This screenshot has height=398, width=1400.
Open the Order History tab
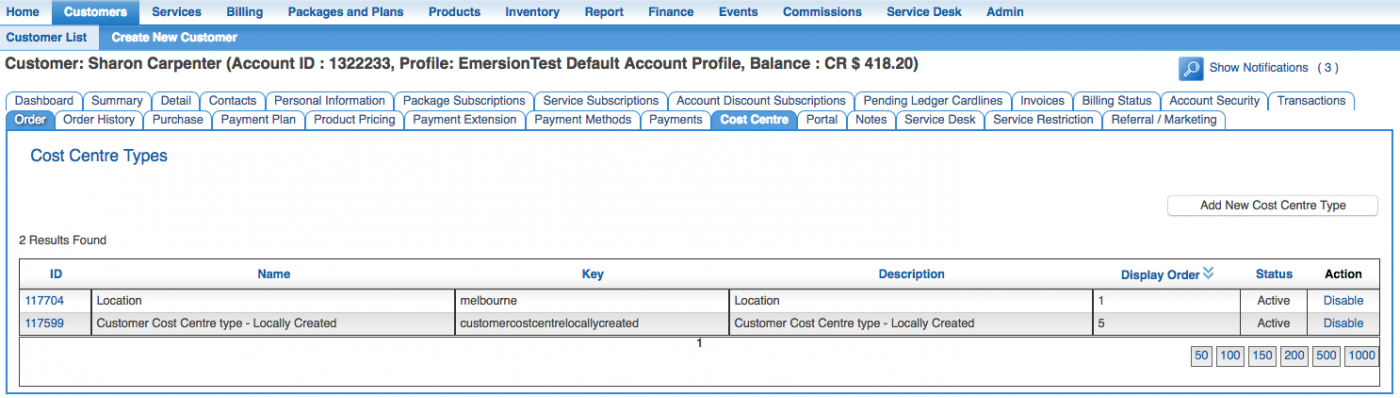99,120
